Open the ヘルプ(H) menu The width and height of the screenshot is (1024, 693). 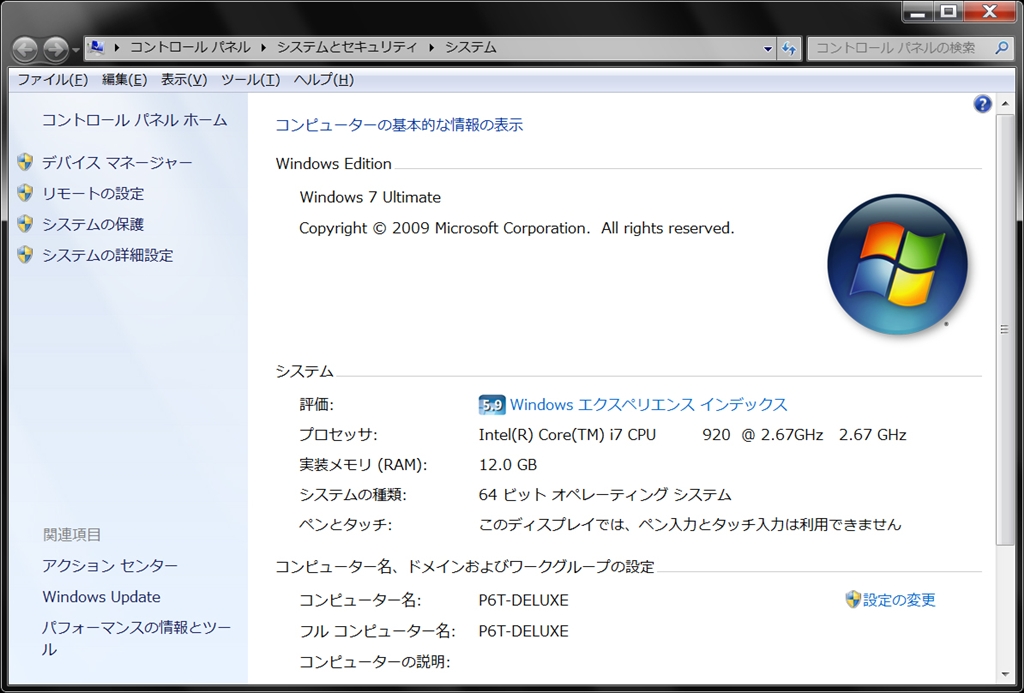point(323,80)
